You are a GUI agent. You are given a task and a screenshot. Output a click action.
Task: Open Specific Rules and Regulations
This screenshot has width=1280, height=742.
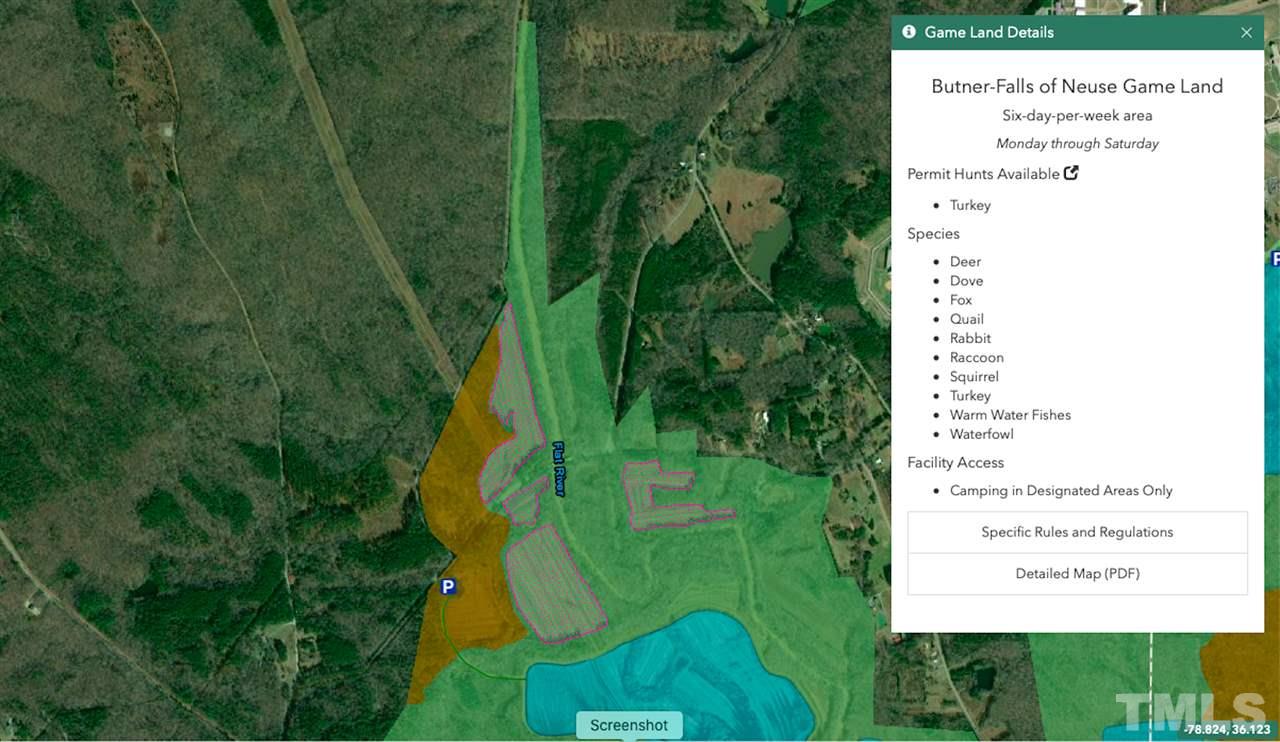click(1077, 532)
